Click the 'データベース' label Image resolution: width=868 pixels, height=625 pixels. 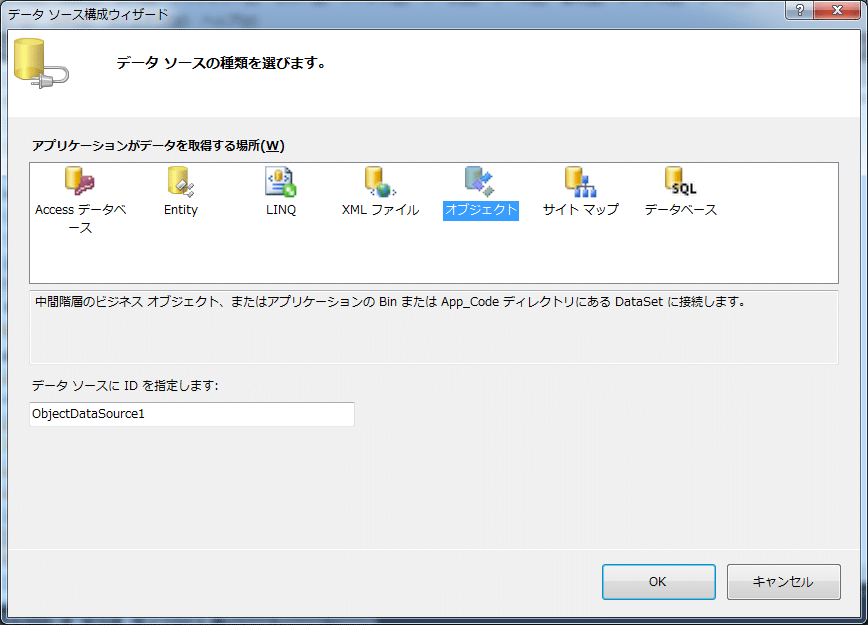[x=681, y=210]
